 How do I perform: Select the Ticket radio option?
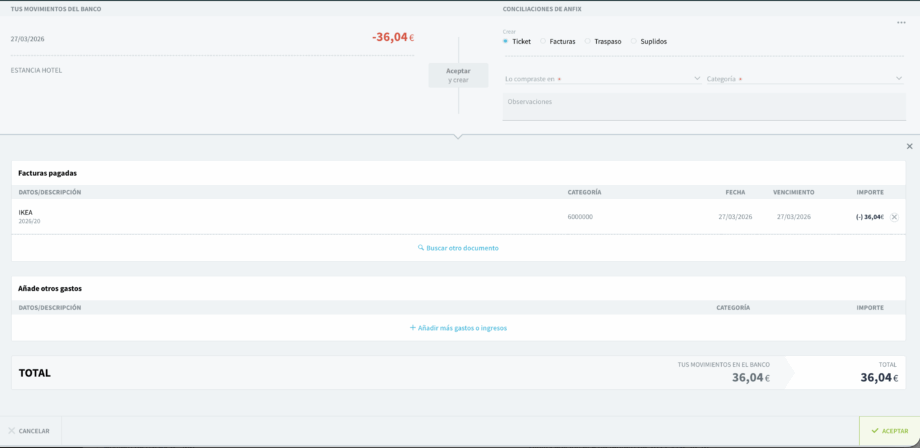coord(506,41)
